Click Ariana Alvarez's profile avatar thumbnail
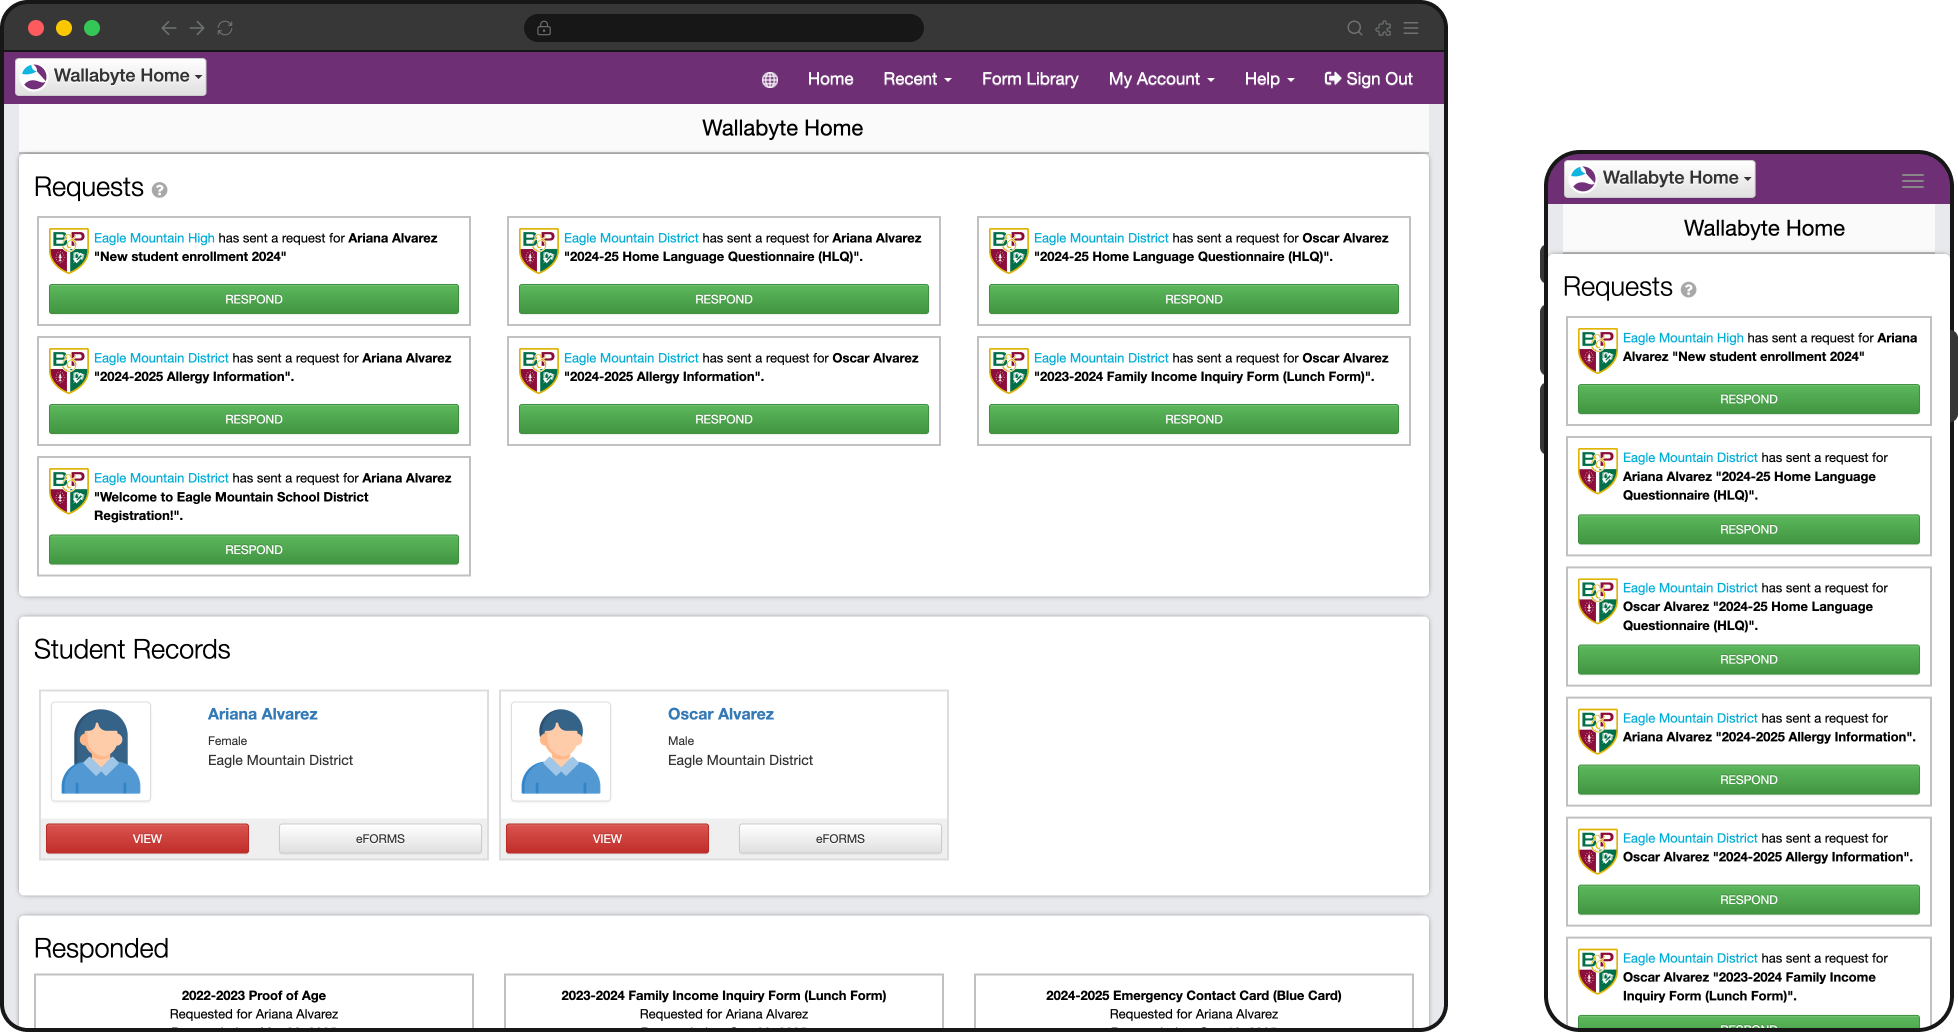The image size is (1958, 1032). 101,751
